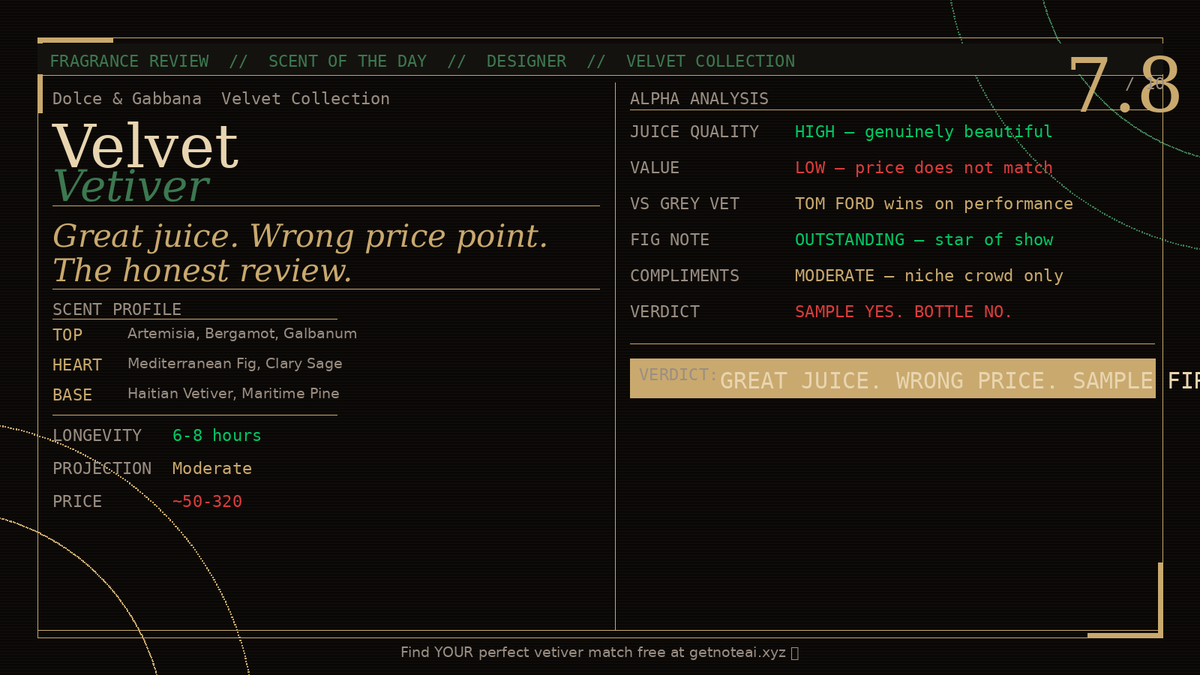Click the ~50-320 price value
This screenshot has width=1200, height=675.
207,501
